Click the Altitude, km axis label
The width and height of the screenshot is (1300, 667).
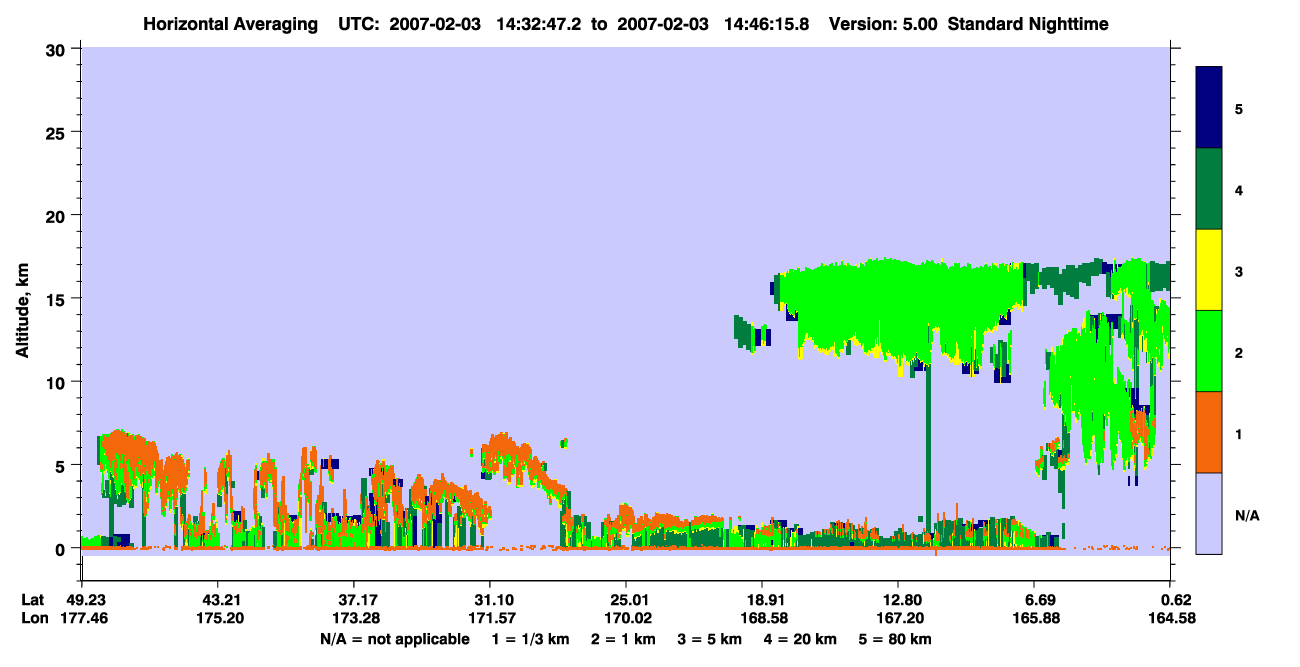(x=22, y=298)
